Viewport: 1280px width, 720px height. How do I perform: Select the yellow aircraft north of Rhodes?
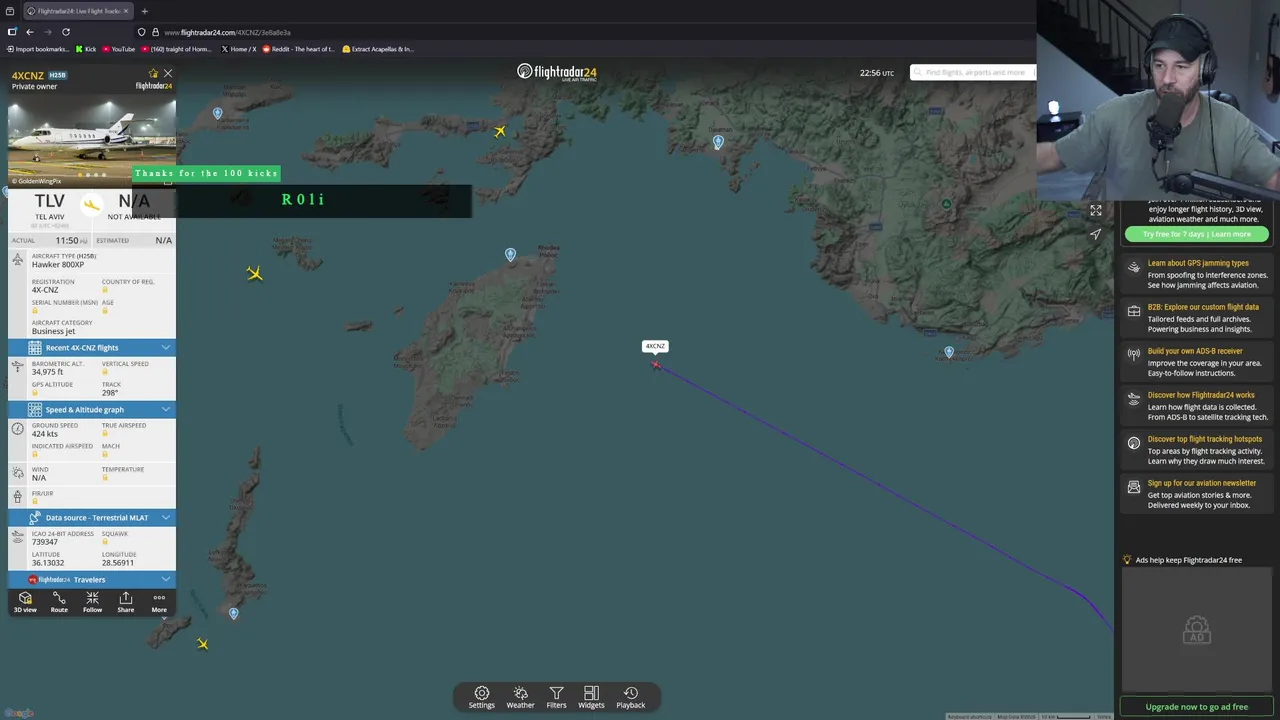pos(500,131)
